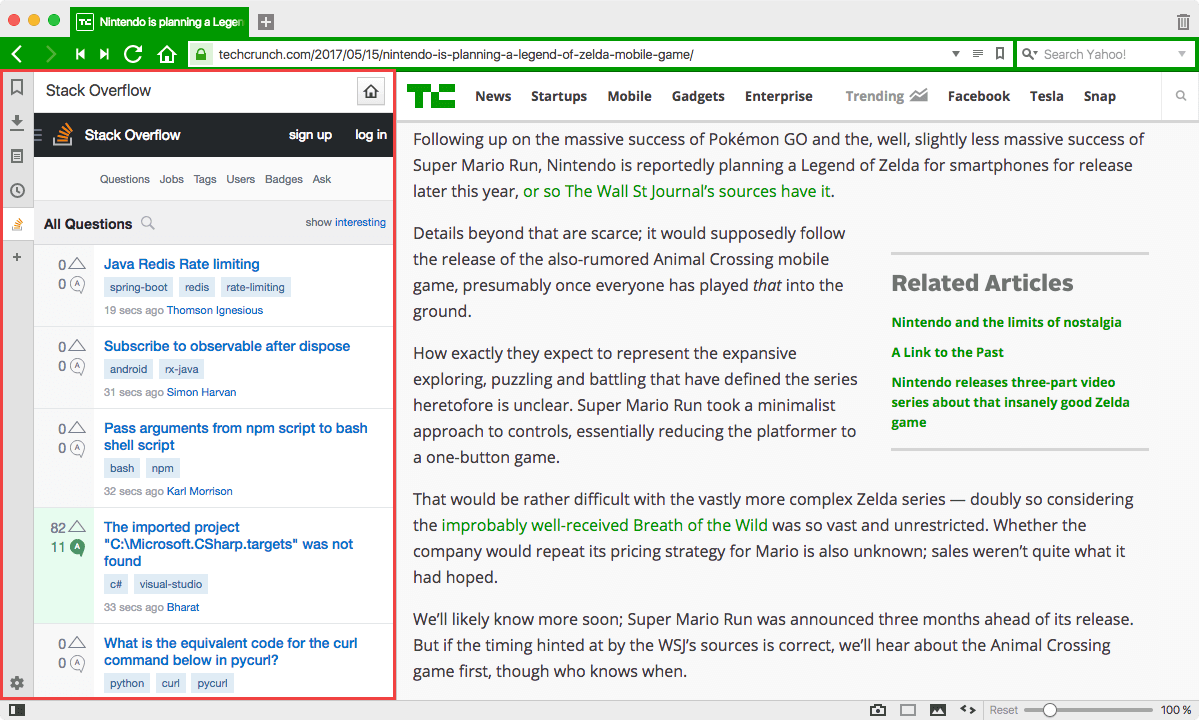Click log in in Stack Overflow panel
The image size is (1199, 720).
(371, 135)
